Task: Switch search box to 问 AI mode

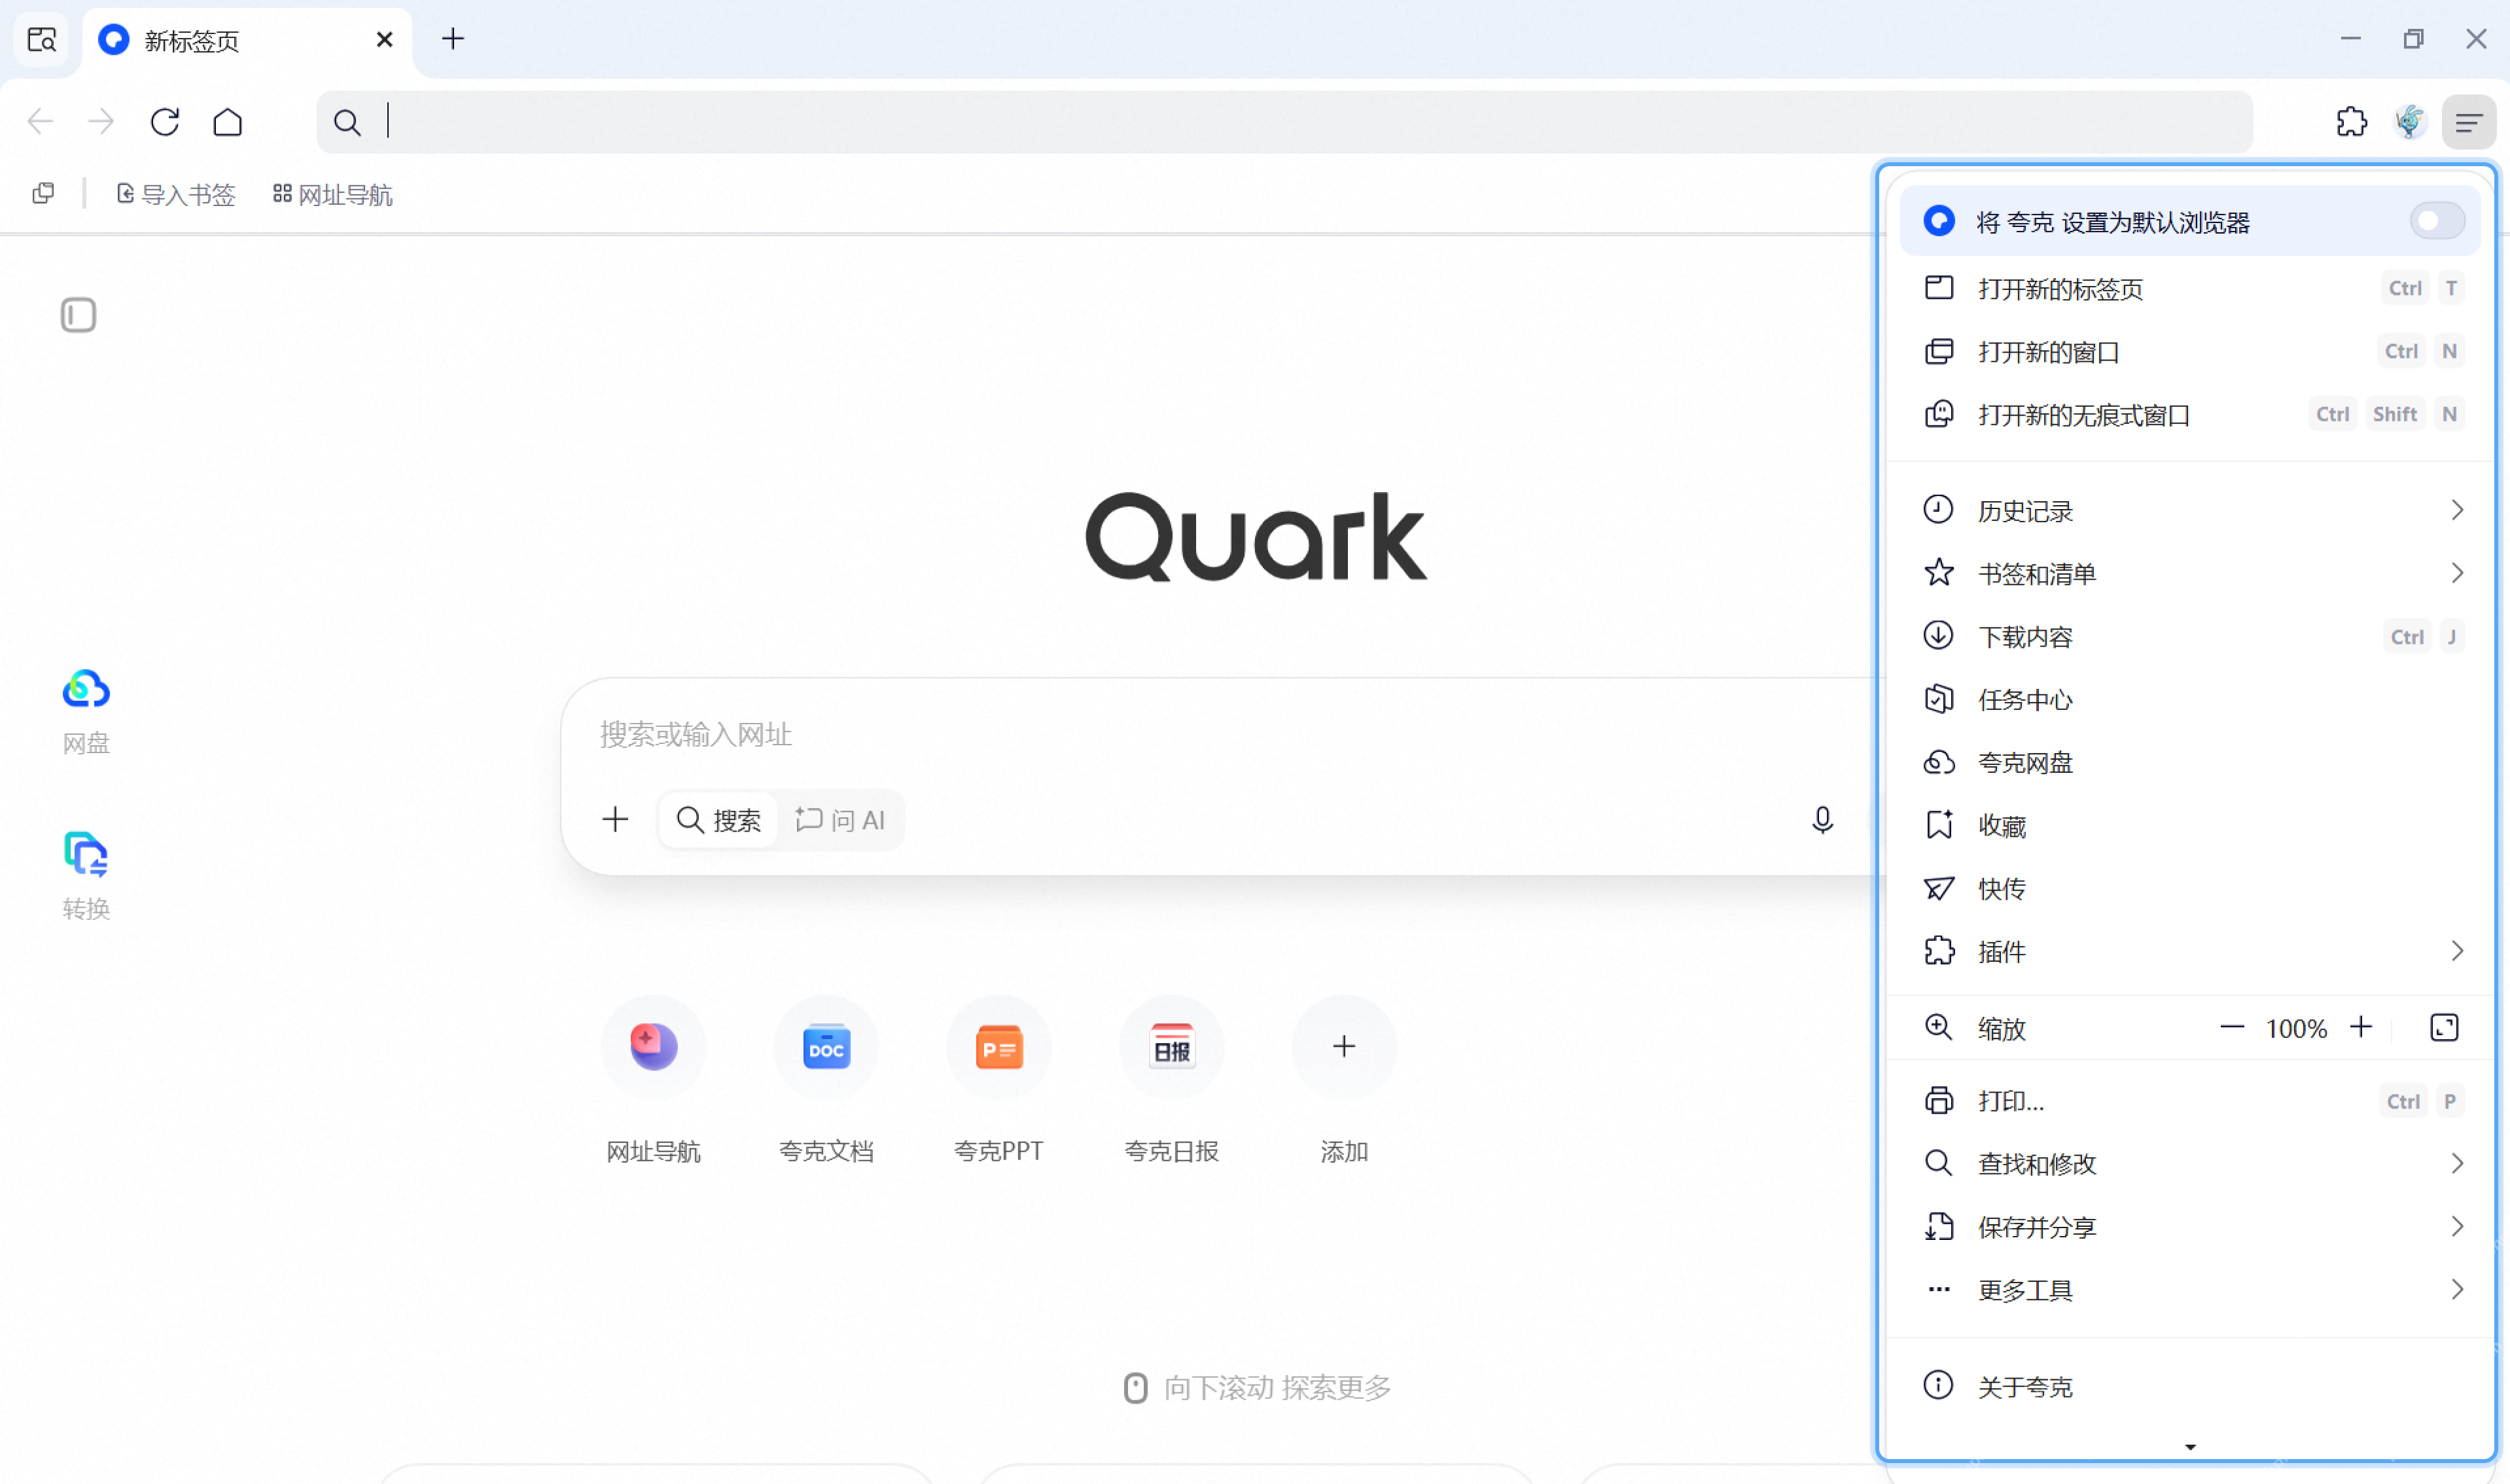Action: 840,820
